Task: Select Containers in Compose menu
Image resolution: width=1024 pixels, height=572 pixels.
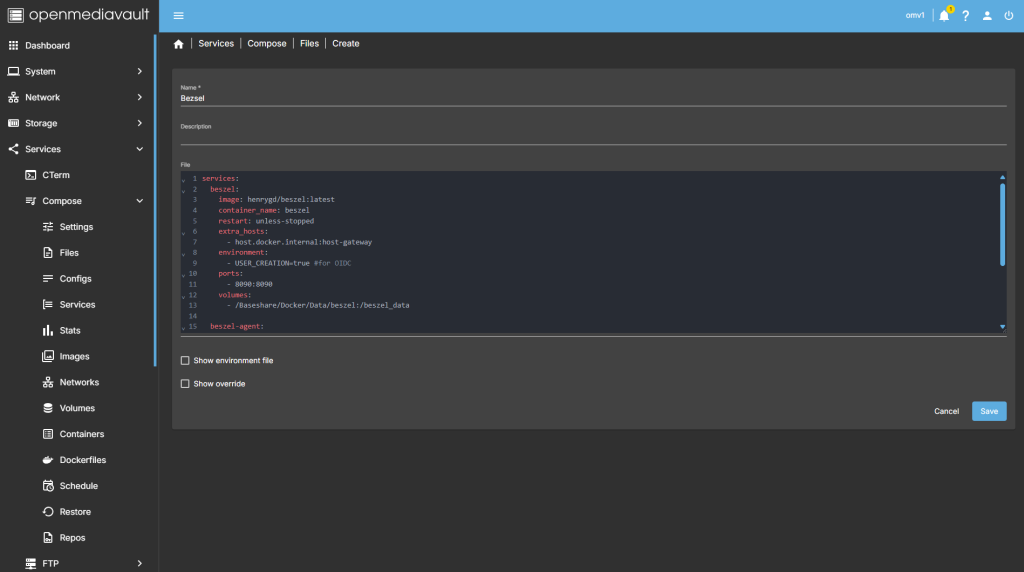Action: (81, 434)
